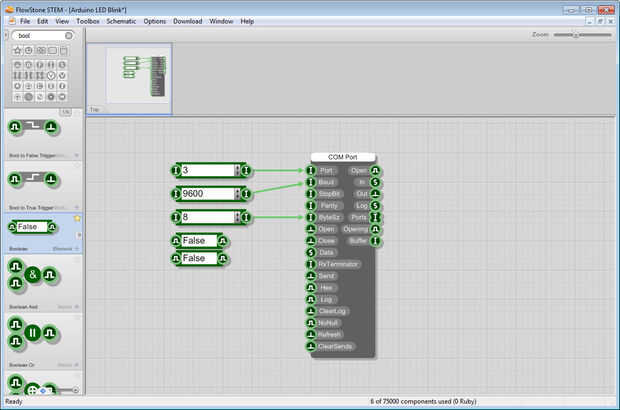
Task: Open the Help menu
Action: coord(247,21)
